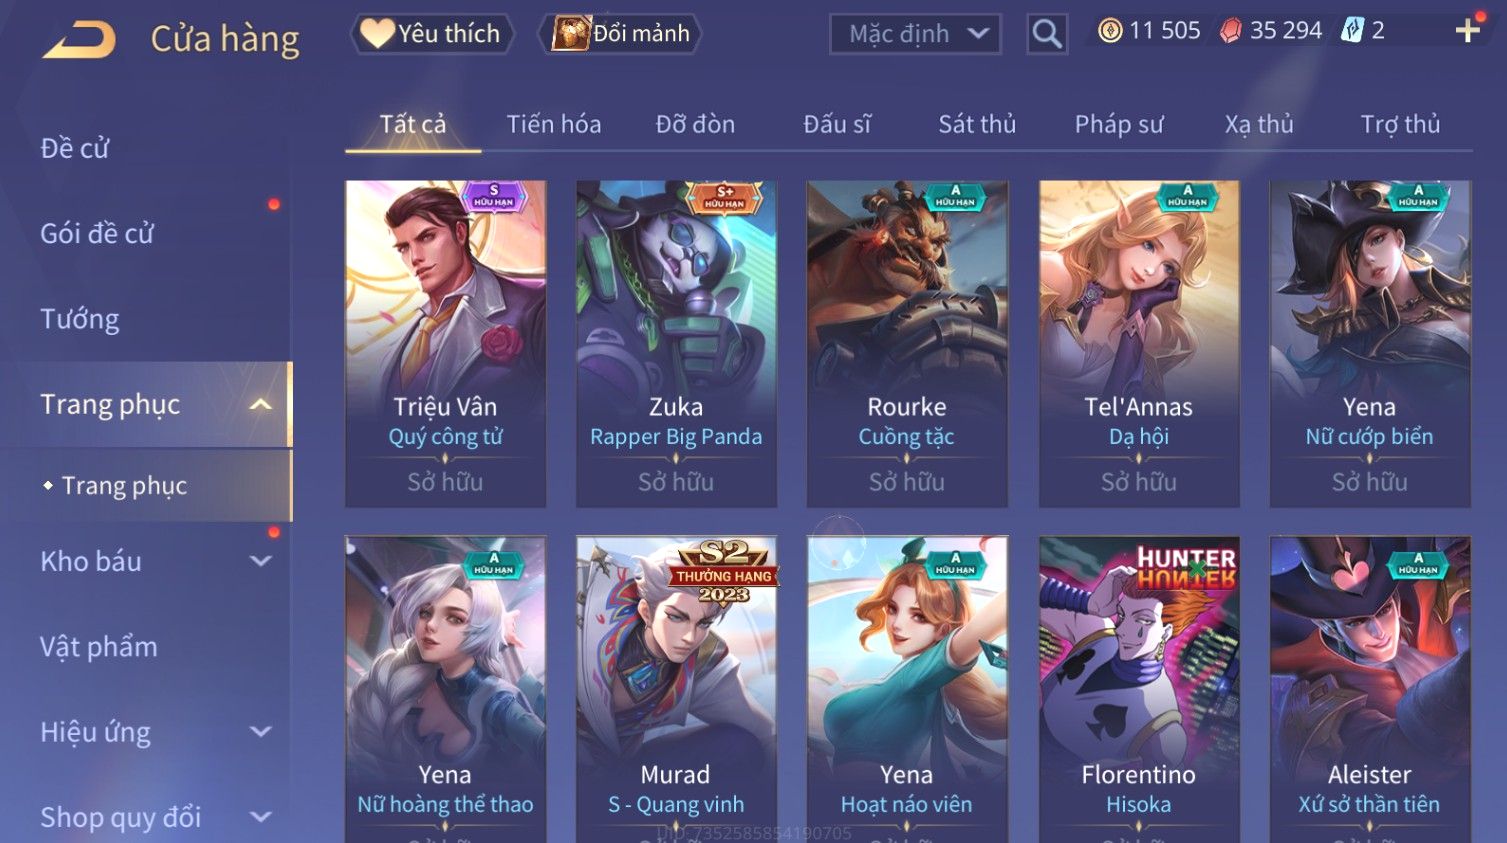Open Florentino Hisoka skin card
The height and width of the screenshot is (843, 1507).
(1139, 689)
